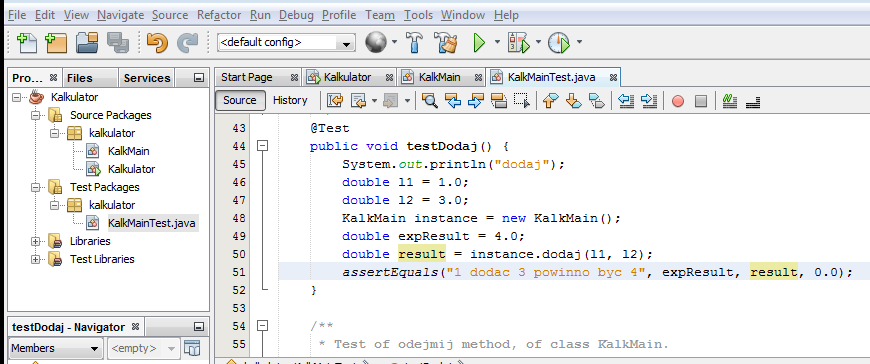Open Profile Project dropdown arrow

579,42
